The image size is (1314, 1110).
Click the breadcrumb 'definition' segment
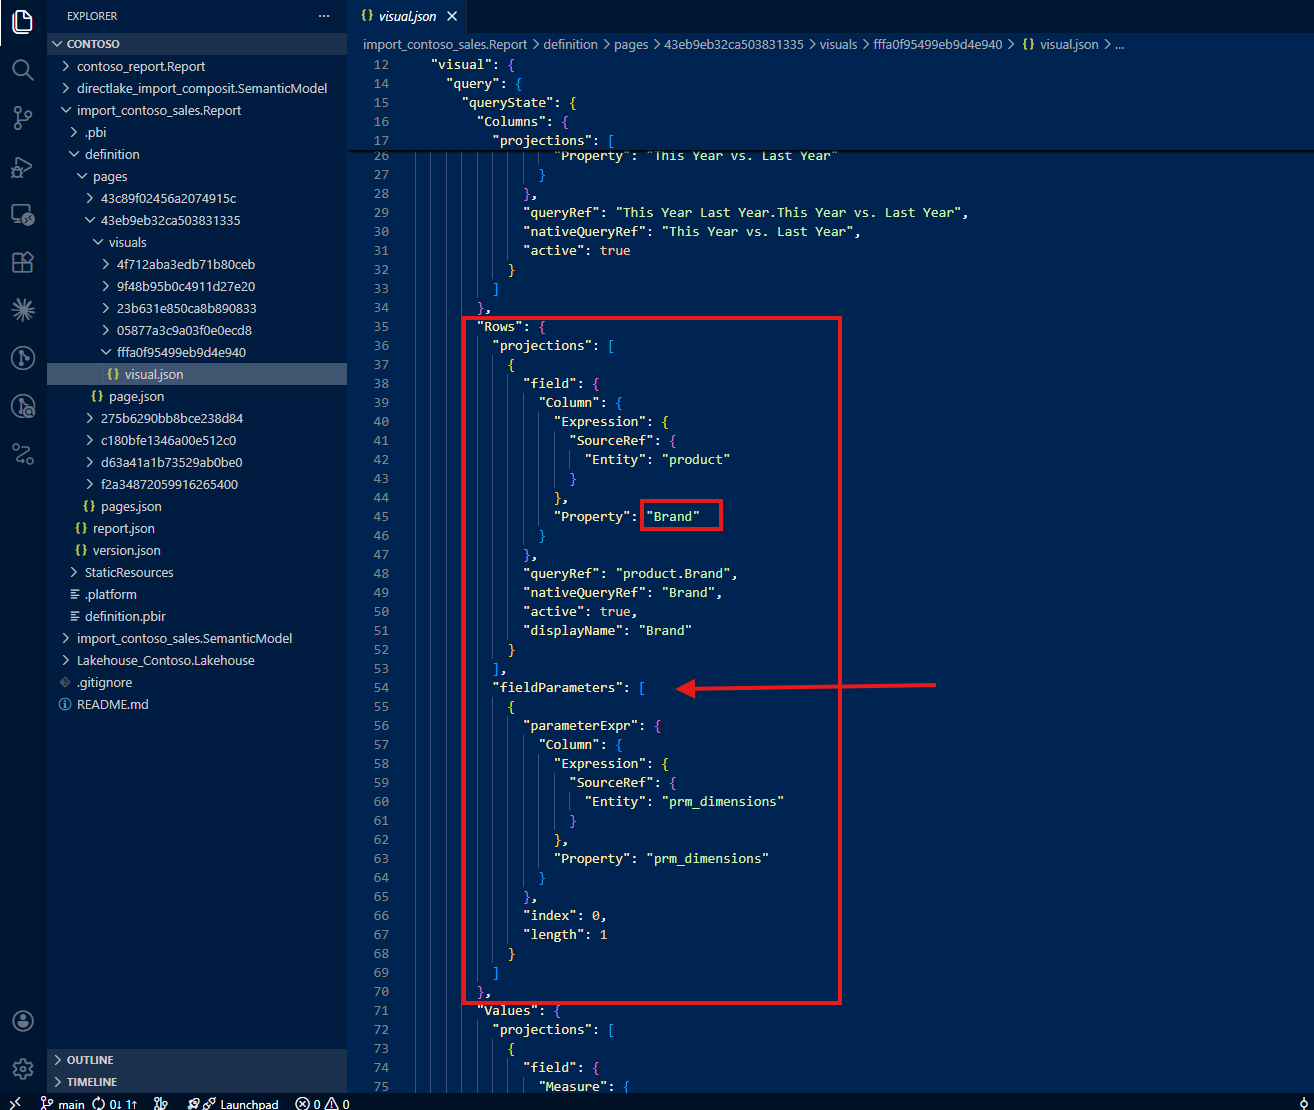[571, 44]
